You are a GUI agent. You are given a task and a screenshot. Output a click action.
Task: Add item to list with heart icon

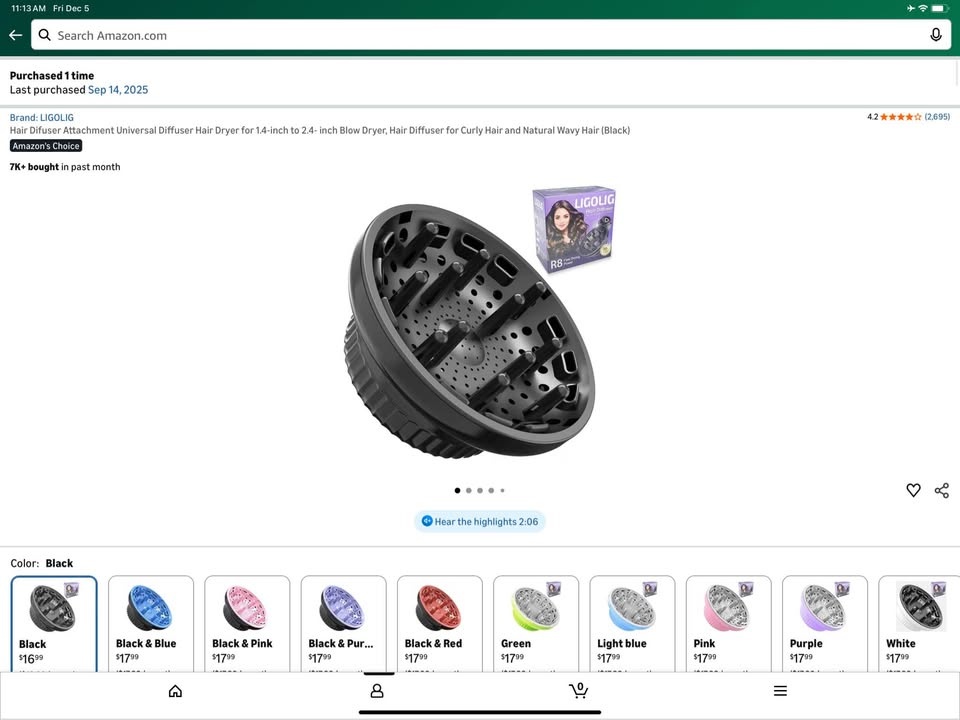(x=913, y=490)
